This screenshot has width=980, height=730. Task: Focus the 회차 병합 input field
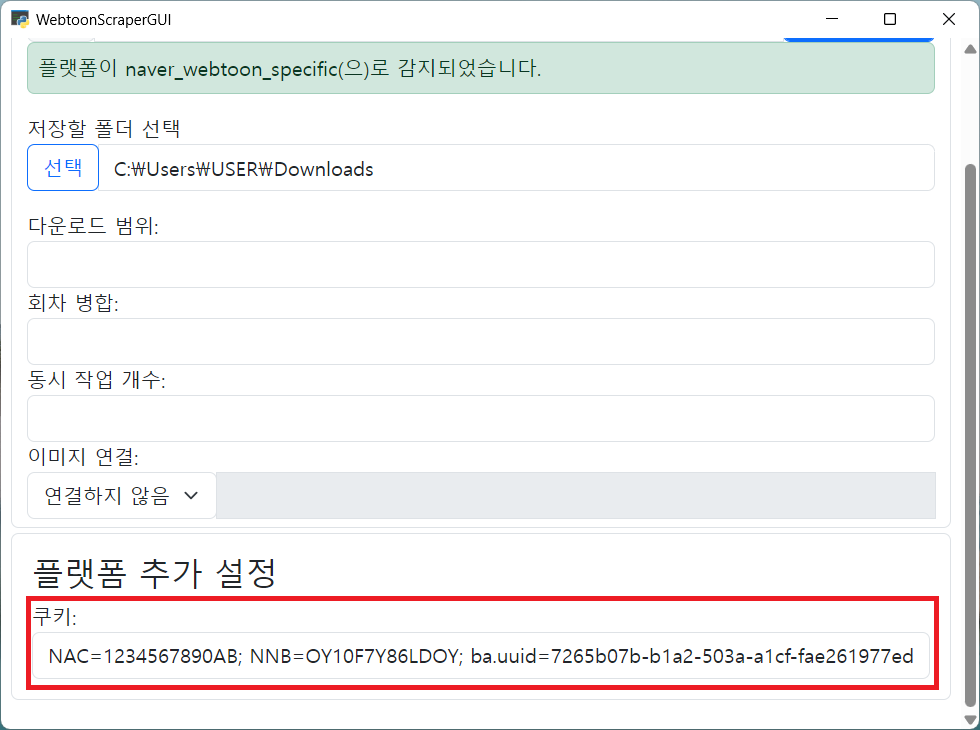481,341
